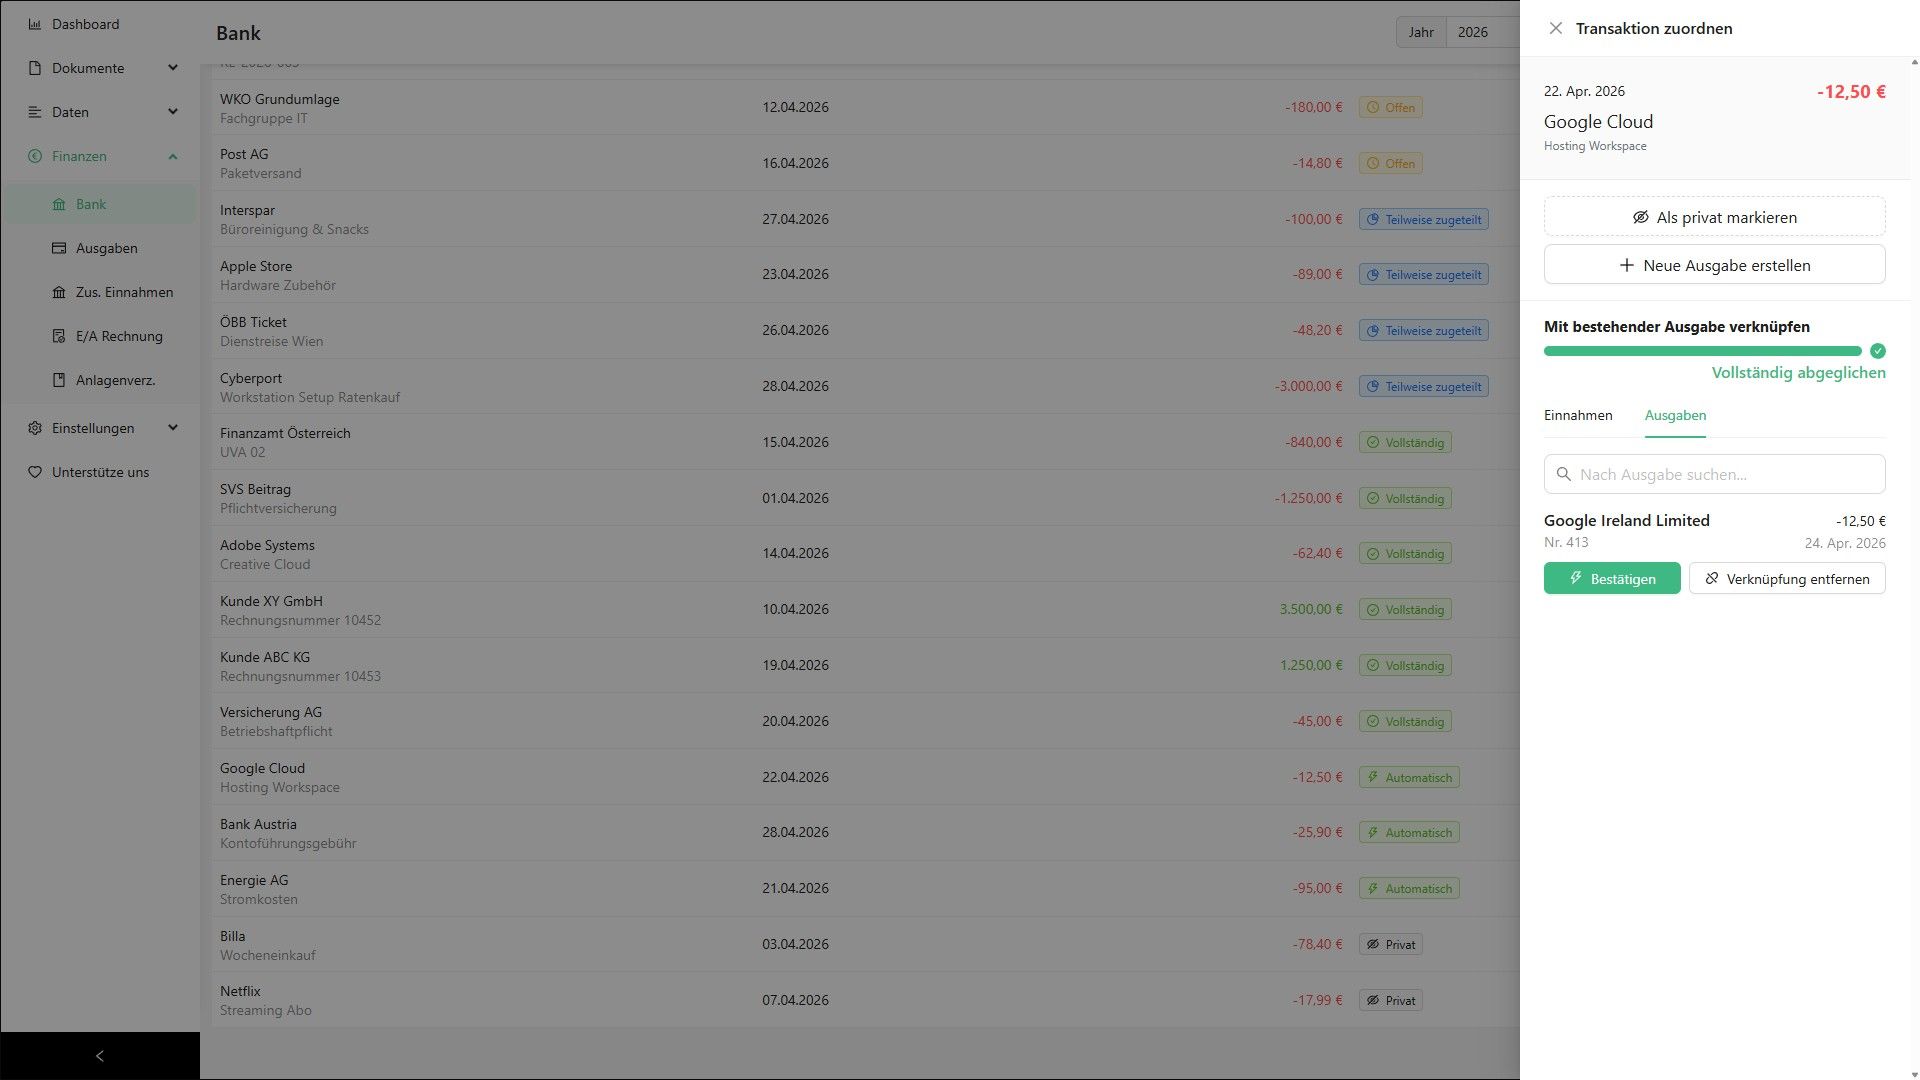Click the Offen badge for WKO Grundumlage
This screenshot has width=1920, height=1080.
[1390, 107]
